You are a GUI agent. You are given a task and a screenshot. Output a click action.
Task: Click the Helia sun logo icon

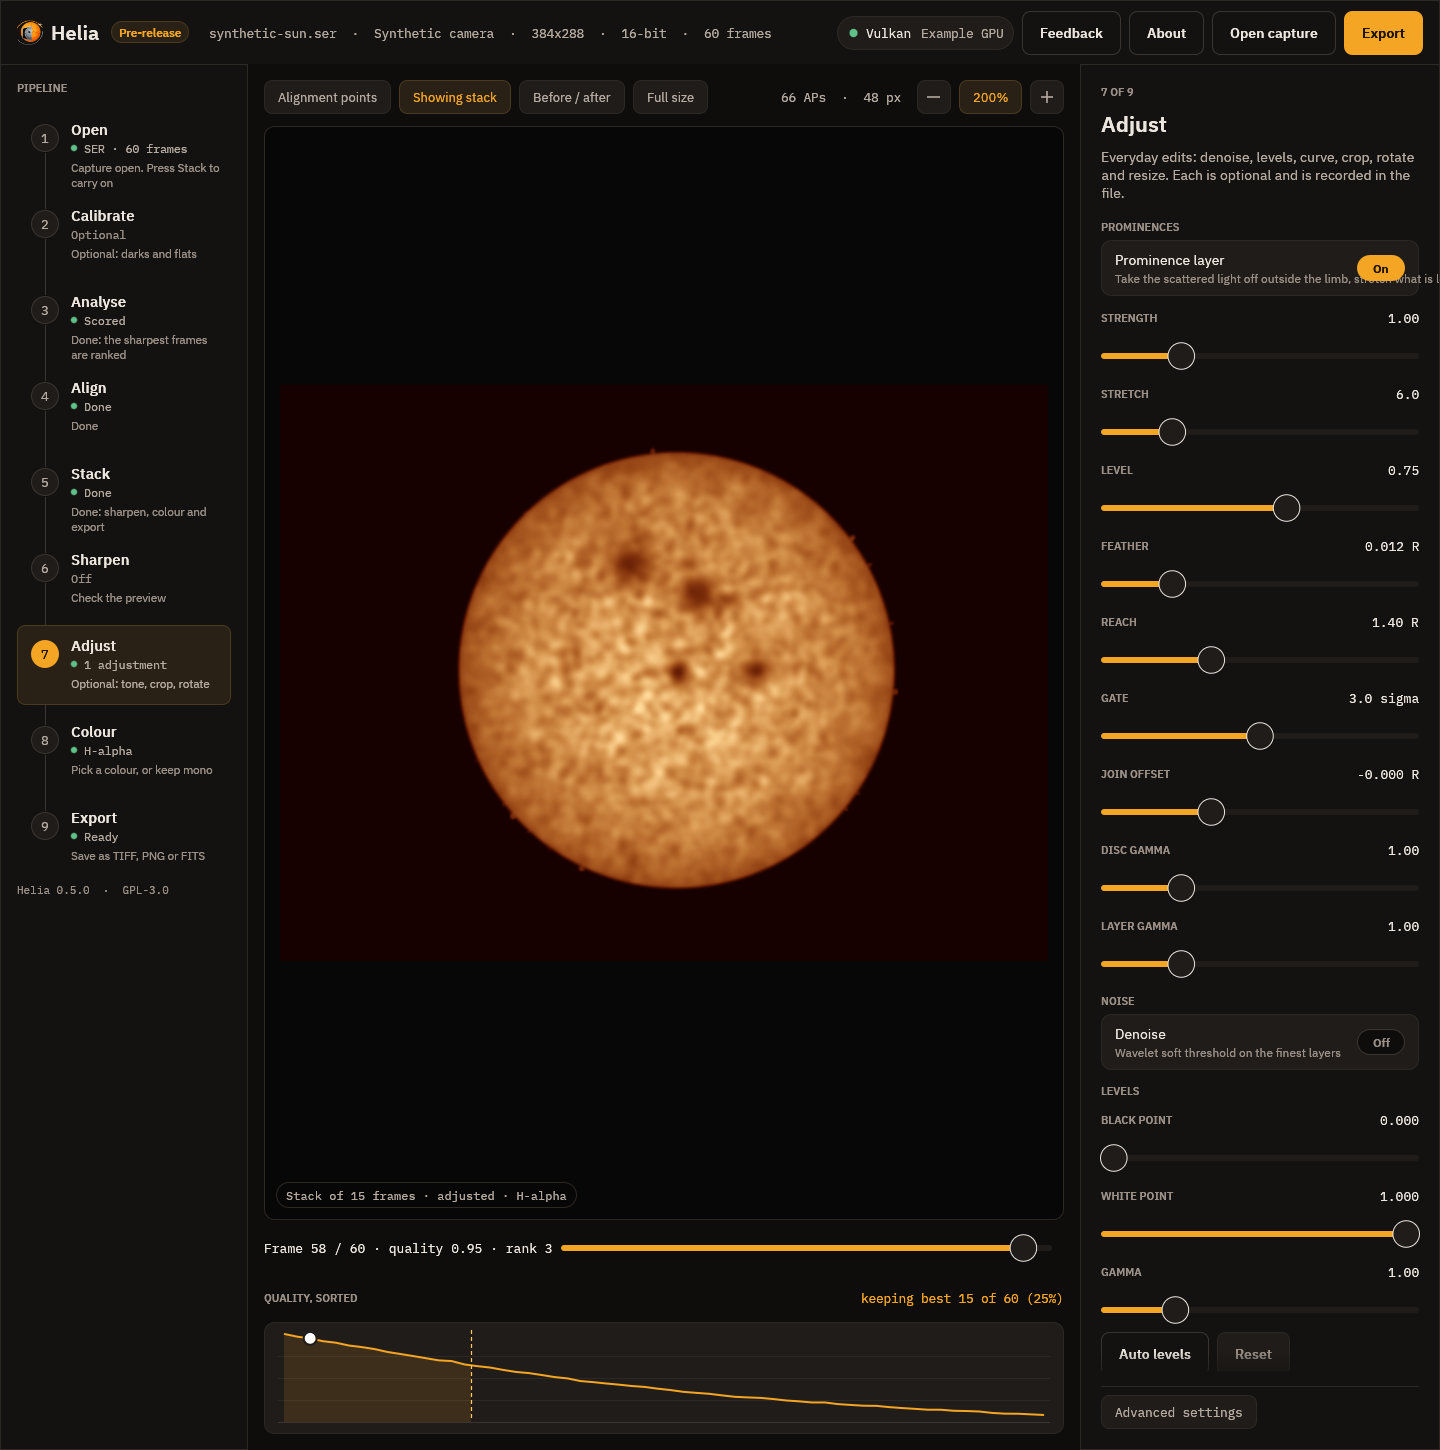point(30,33)
